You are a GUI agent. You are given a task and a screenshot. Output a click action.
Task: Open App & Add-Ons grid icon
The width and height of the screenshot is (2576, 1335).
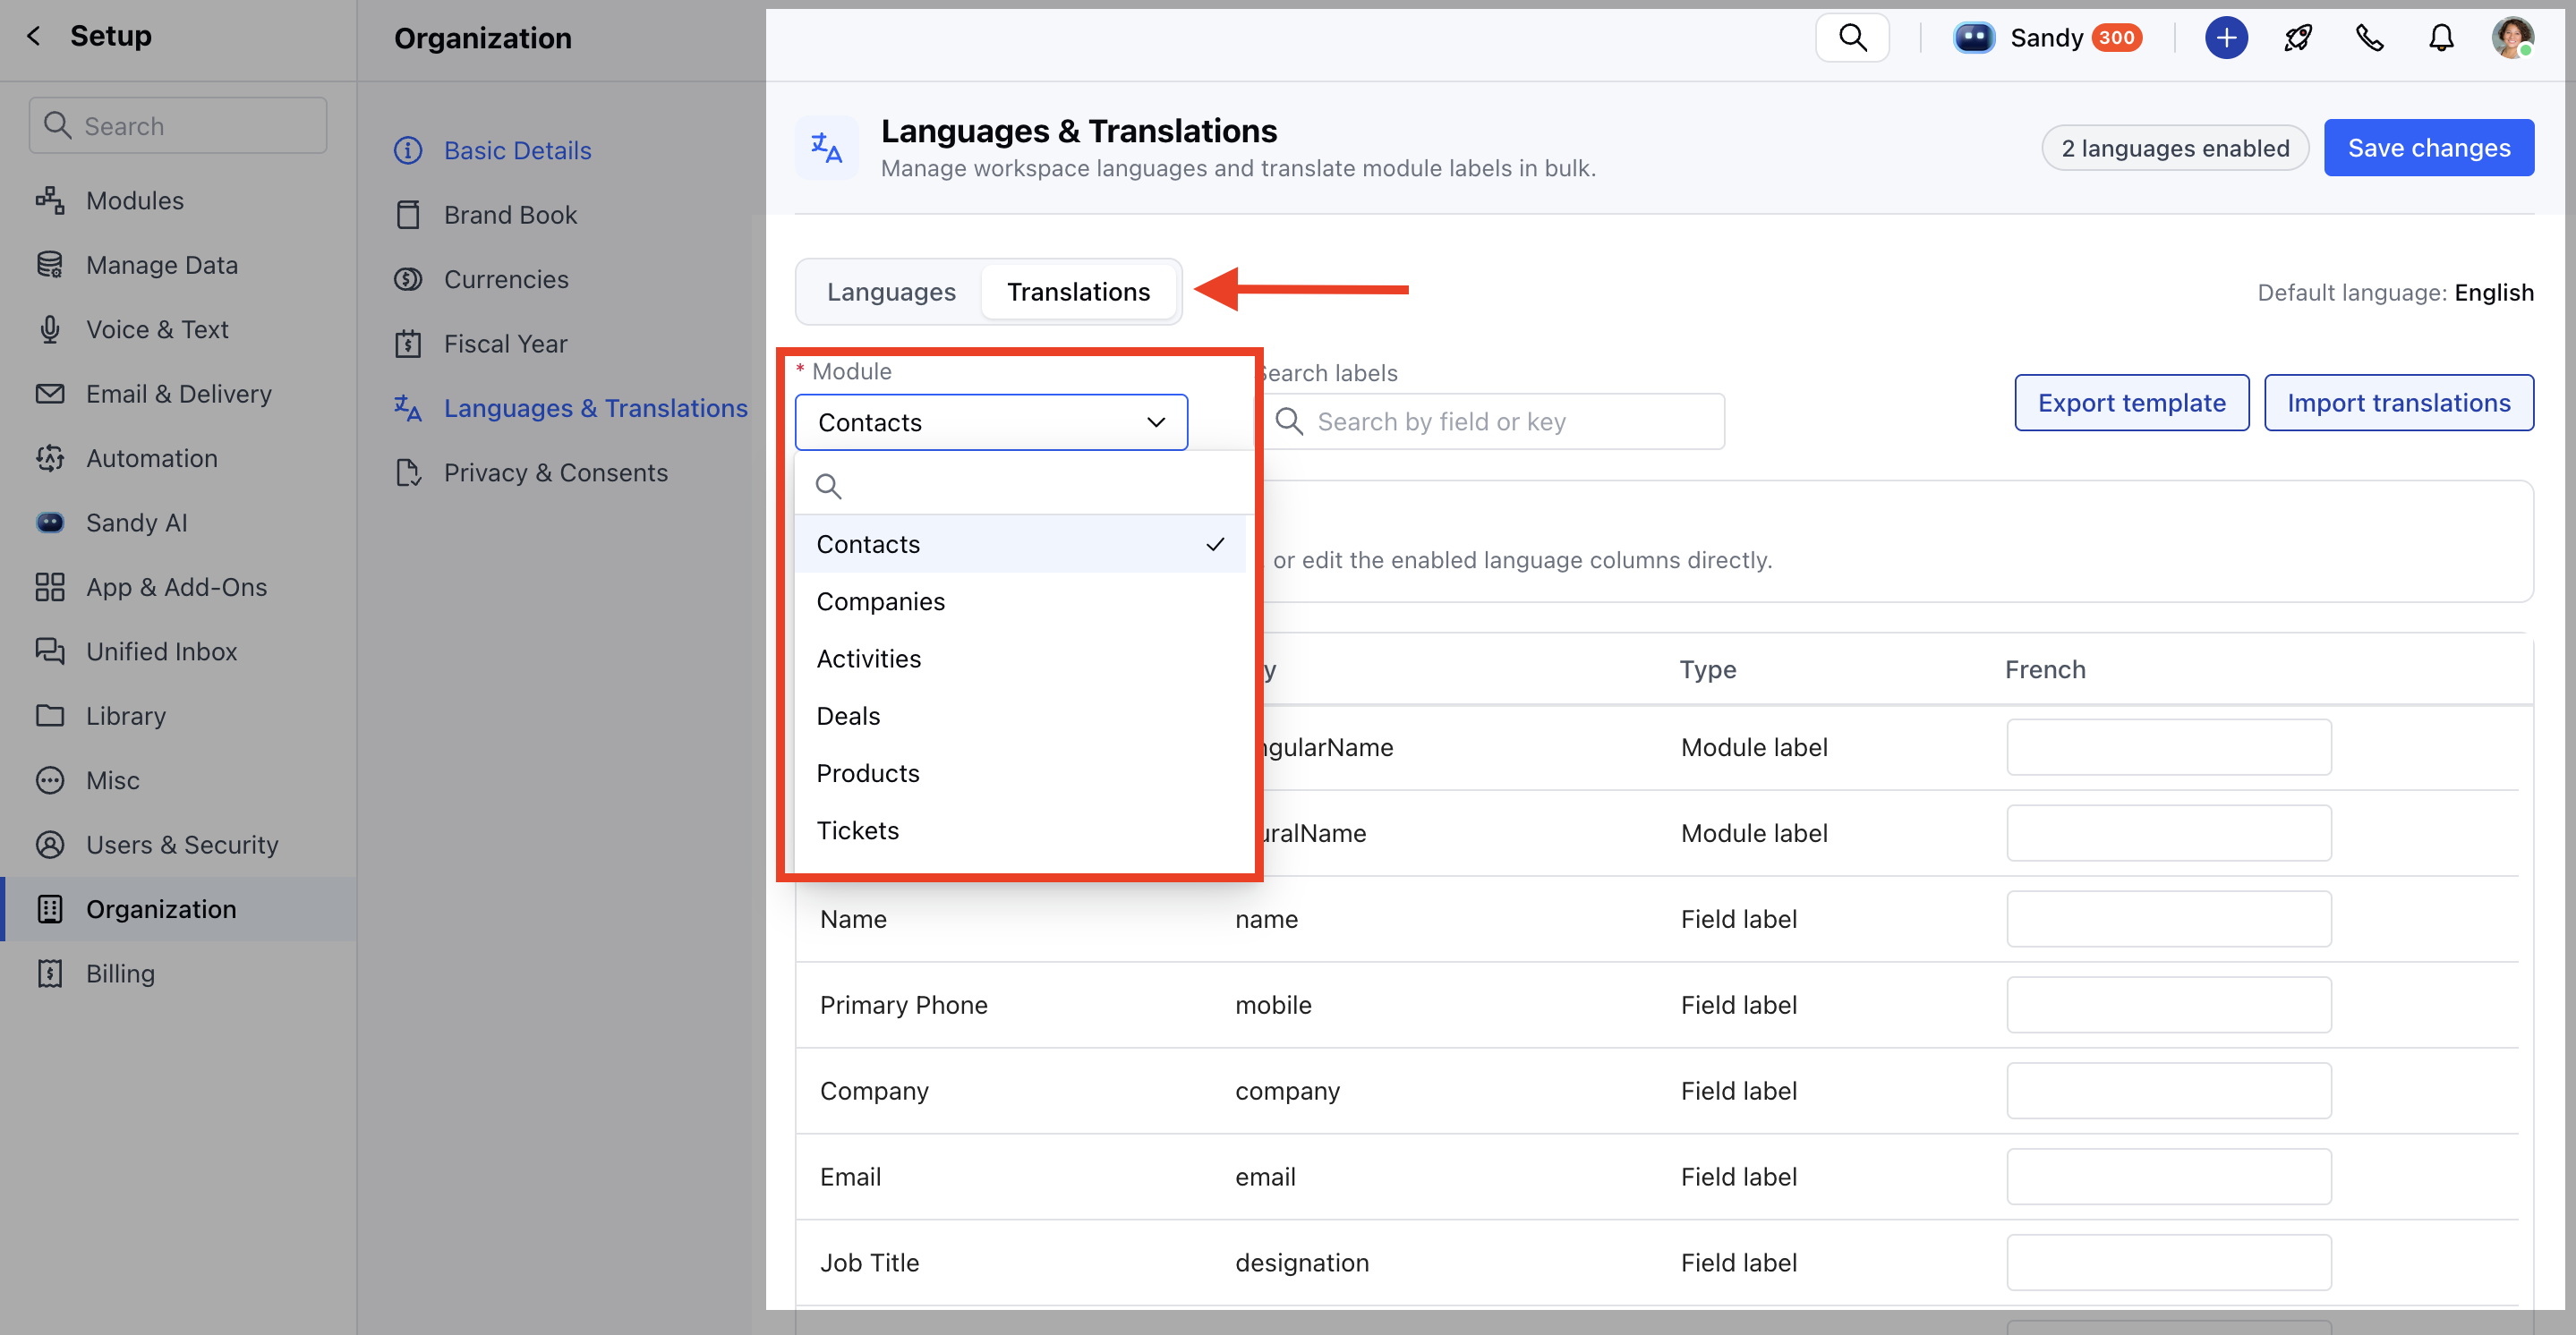(50, 587)
